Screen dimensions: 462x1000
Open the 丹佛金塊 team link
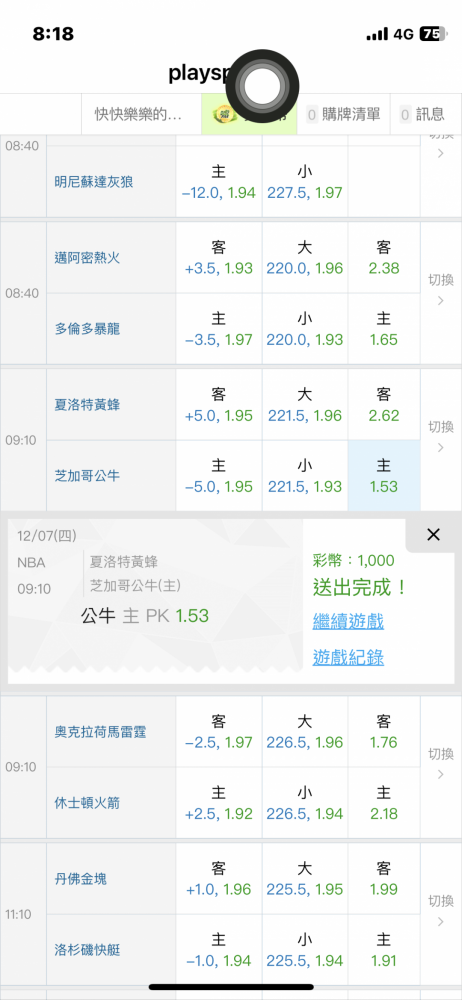point(80,879)
